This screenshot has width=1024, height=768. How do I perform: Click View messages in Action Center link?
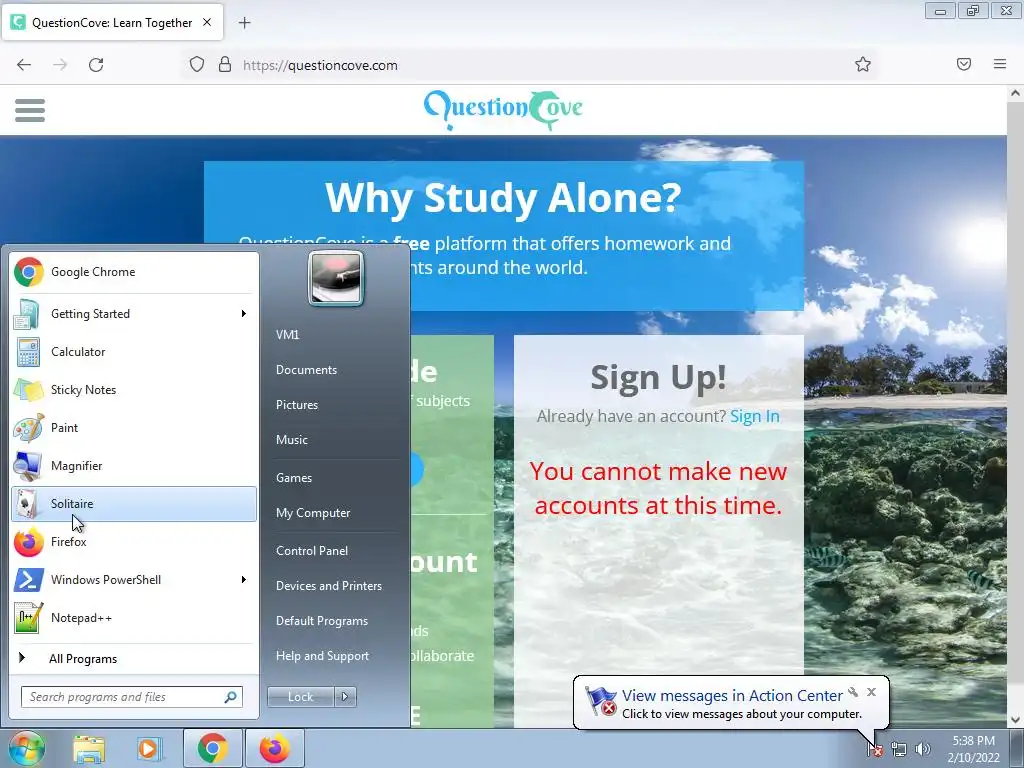(732, 696)
